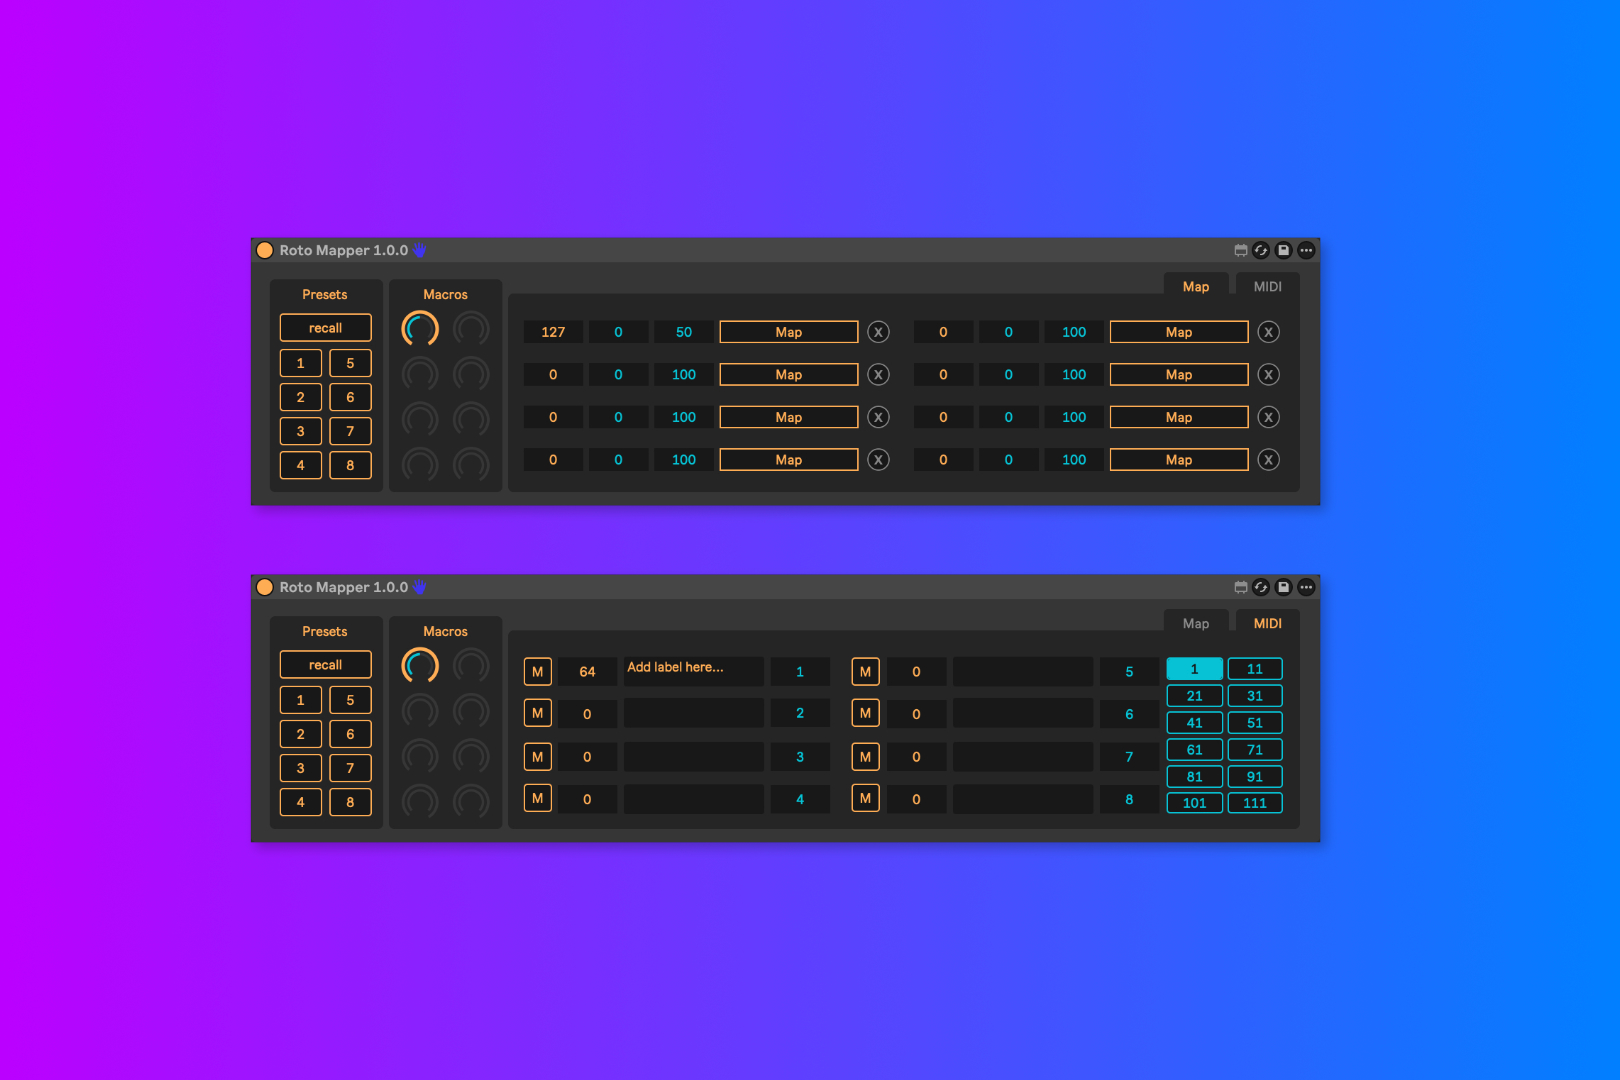This screenshot has width=1620, height=1080.
Task: Remove bottom-right mapping in top device with X
Action: pos(1268,460)
